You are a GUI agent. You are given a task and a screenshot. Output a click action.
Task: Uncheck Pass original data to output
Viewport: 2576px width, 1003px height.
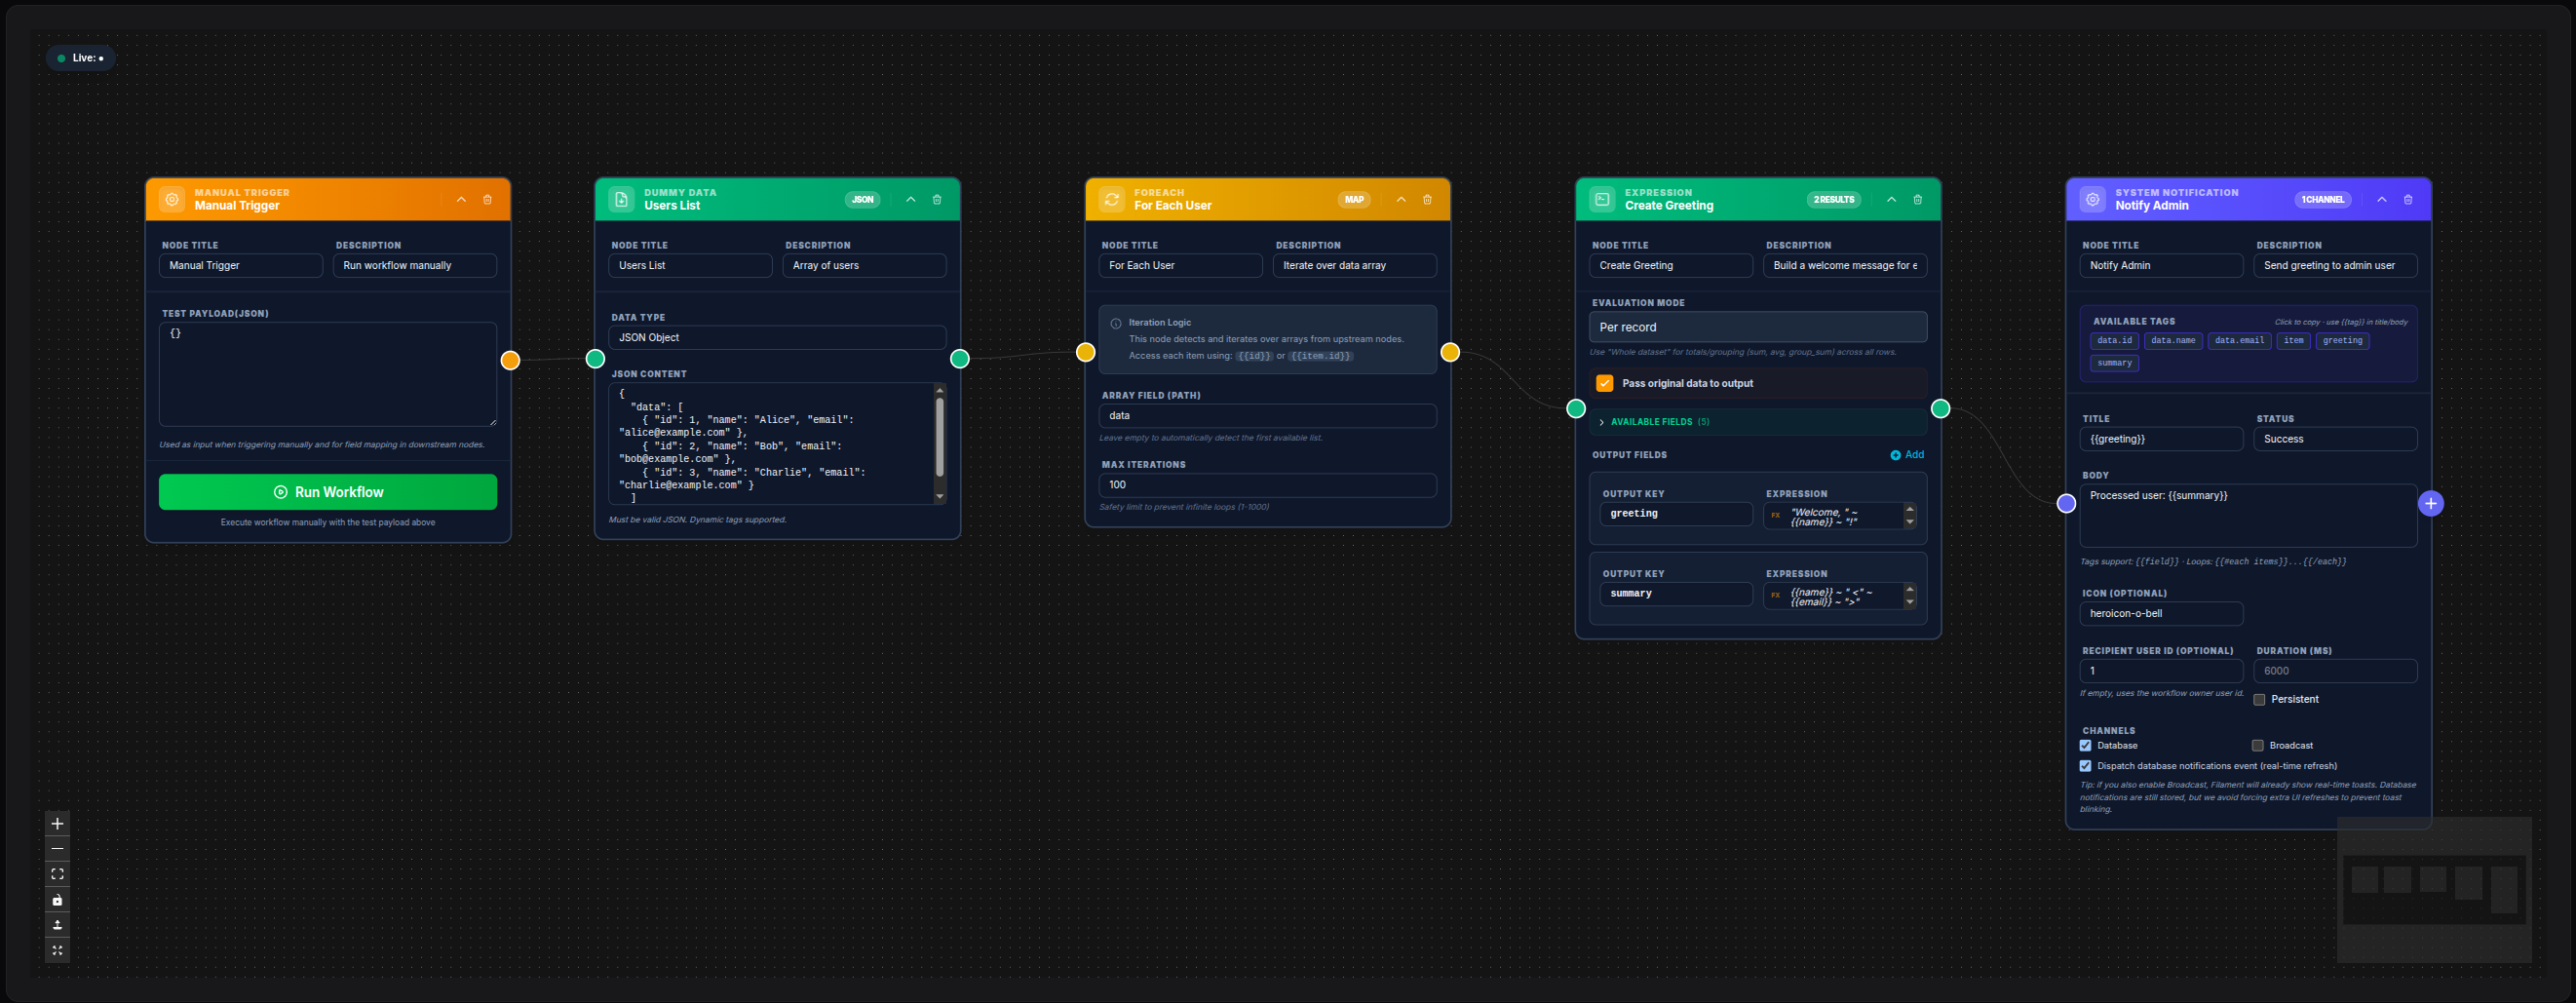tap(1604, 383)
